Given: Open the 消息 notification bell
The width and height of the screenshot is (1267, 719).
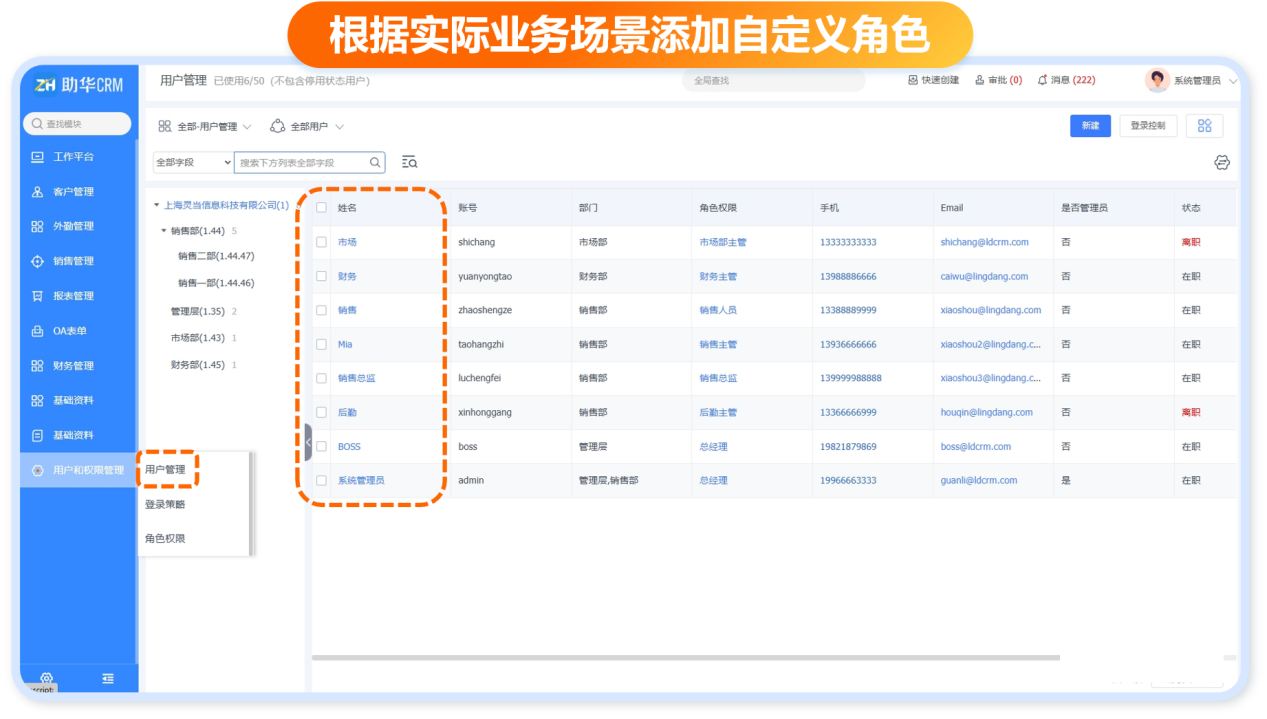Looking at the screenshot, I should point(1043,80).
